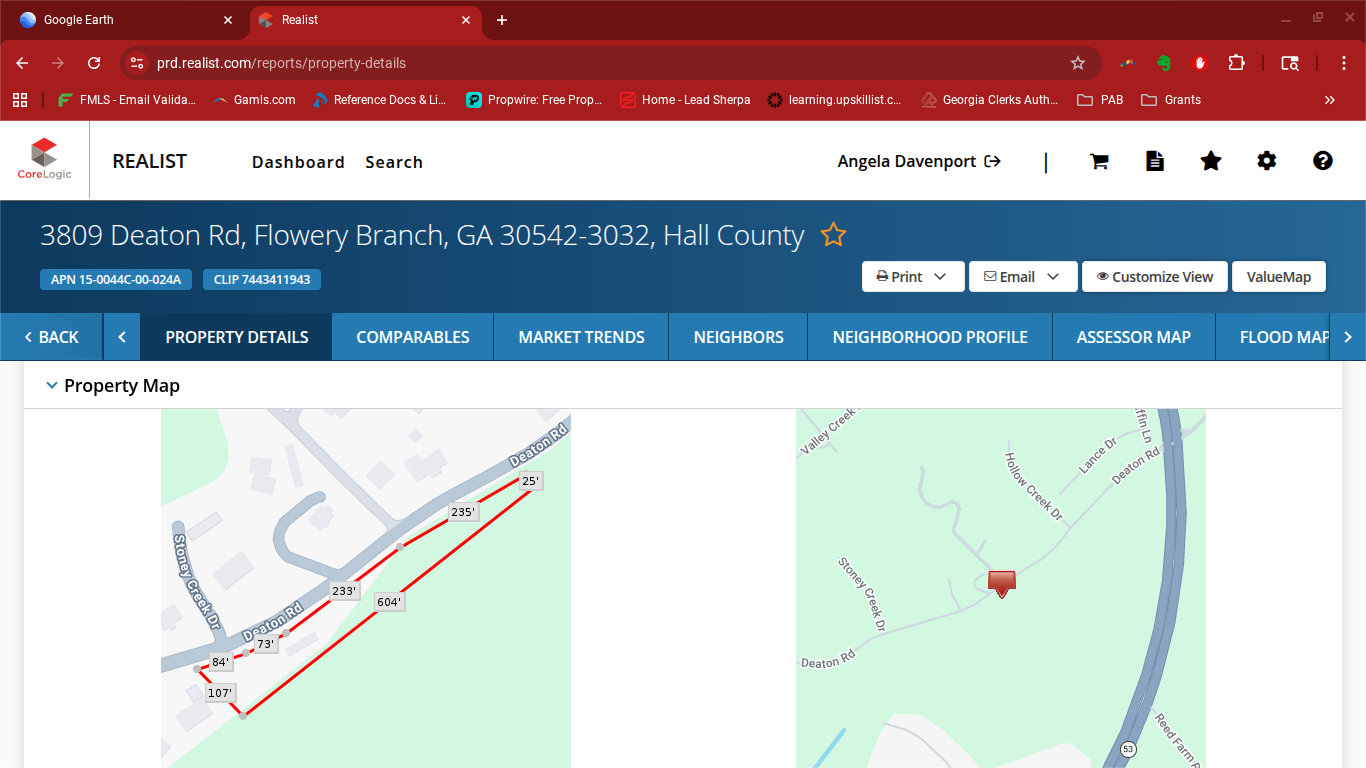Image resolution: width=1366 pixels, height=768 pixels.
Task: Open favorites via the black star icon
Action: coord(1211,161)
